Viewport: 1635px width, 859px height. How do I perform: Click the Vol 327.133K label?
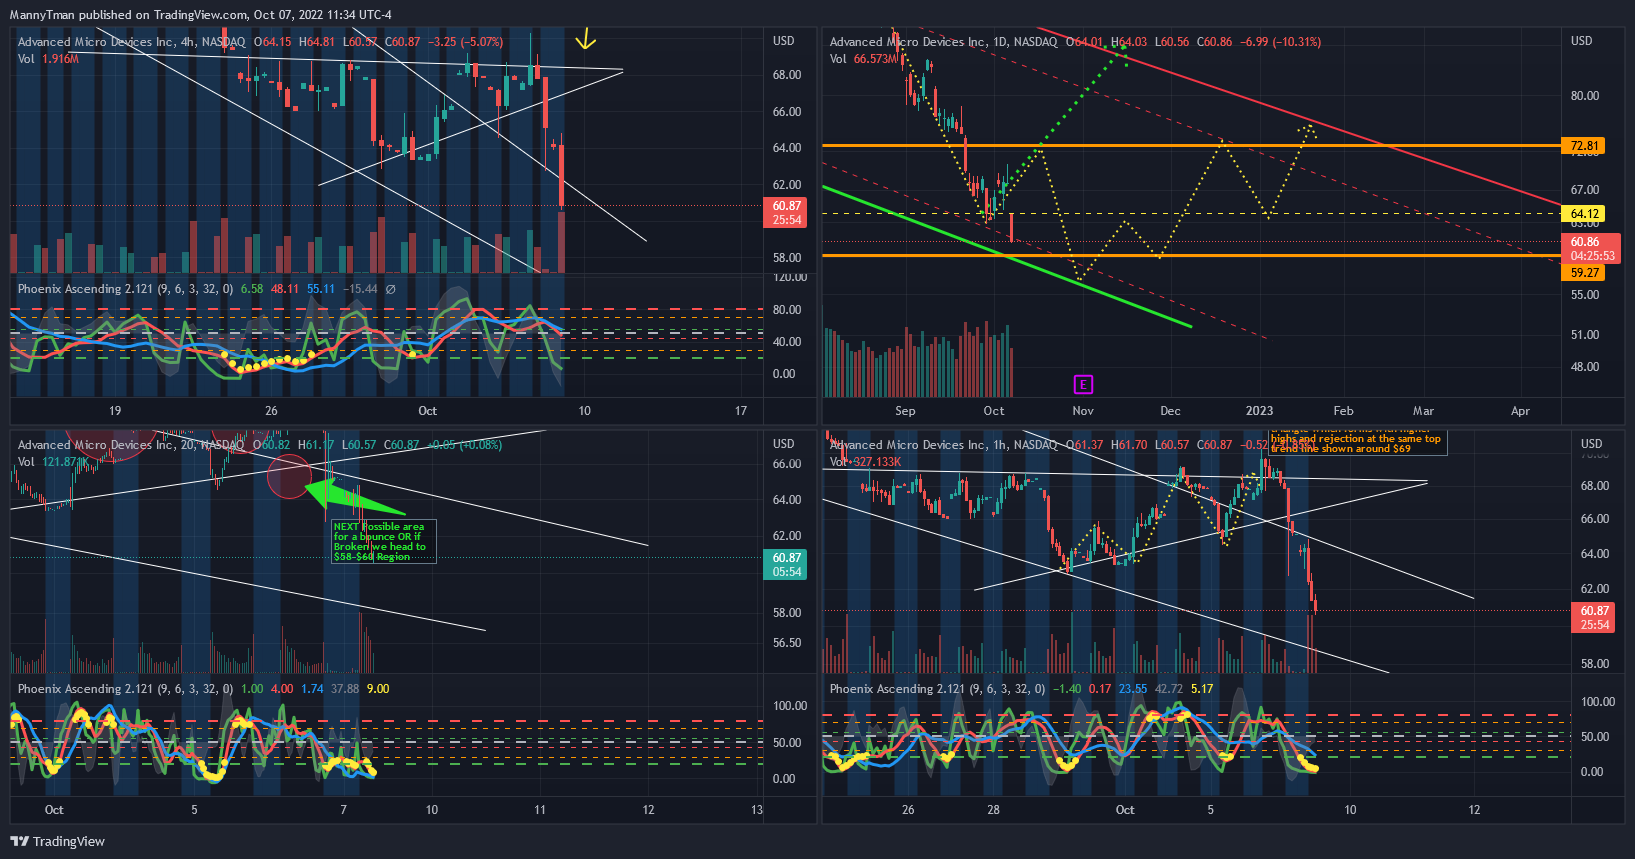click(866, 462)
